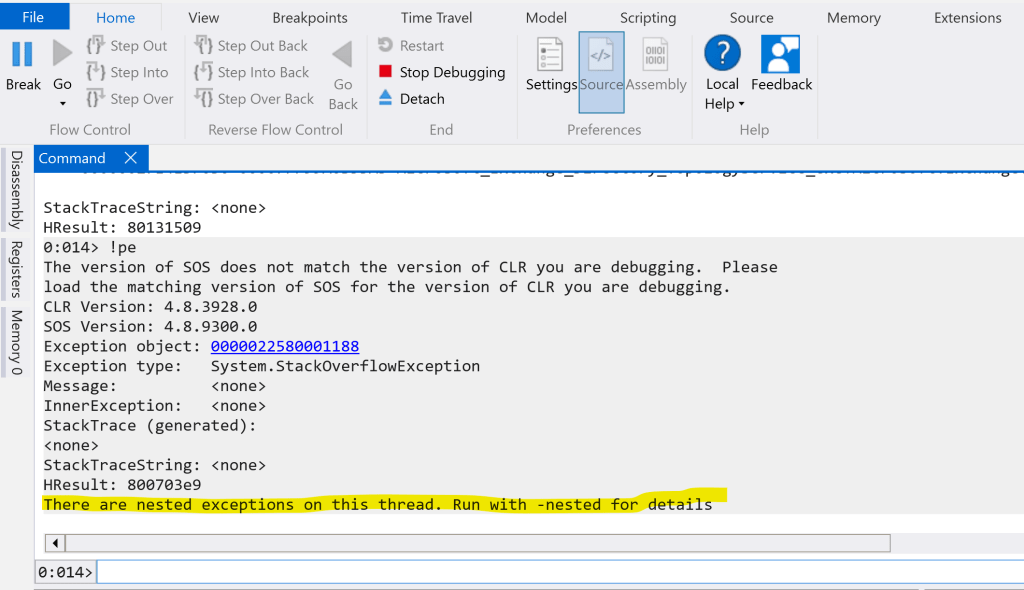Detach the debugger from process

[x=386, y=98]
